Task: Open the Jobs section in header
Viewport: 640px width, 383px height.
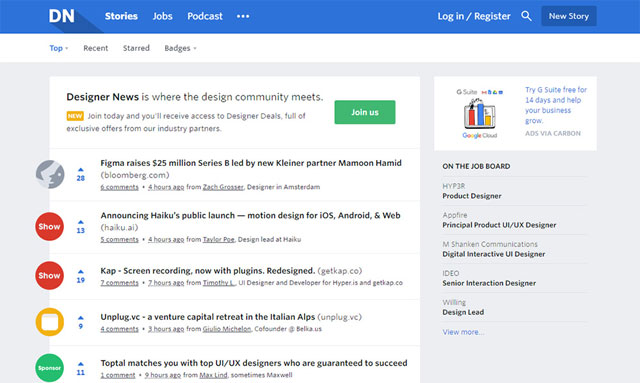Action: 162,16
